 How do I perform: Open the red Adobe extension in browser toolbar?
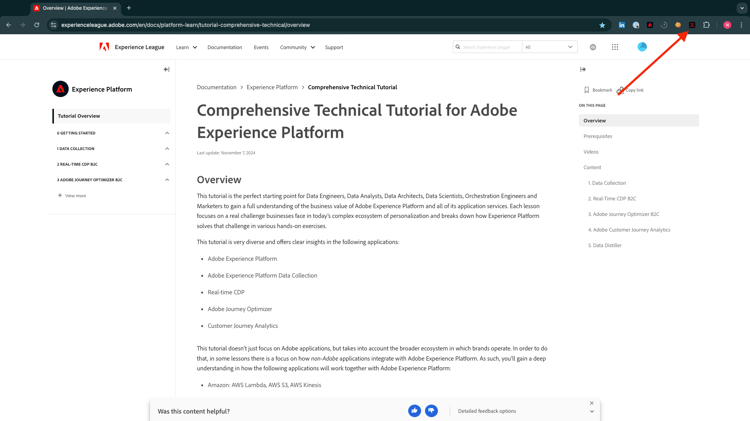pos(650,25)
